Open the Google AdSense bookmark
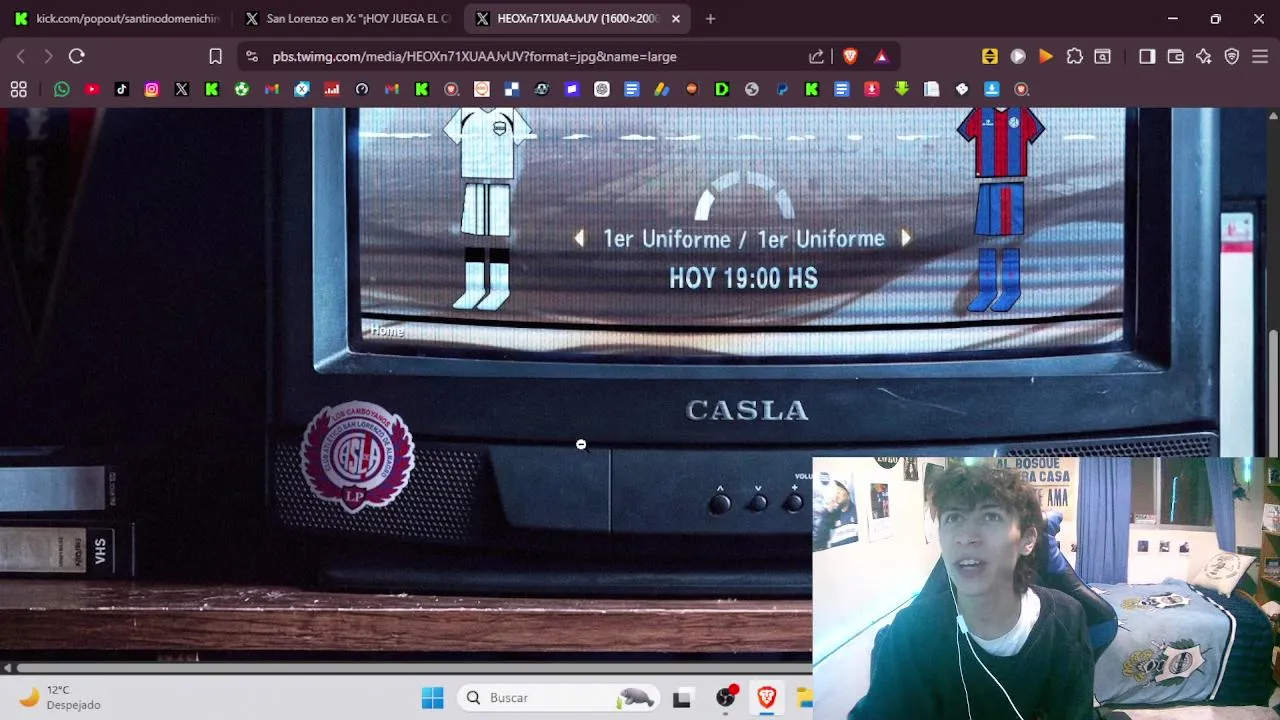 point(662,89)
